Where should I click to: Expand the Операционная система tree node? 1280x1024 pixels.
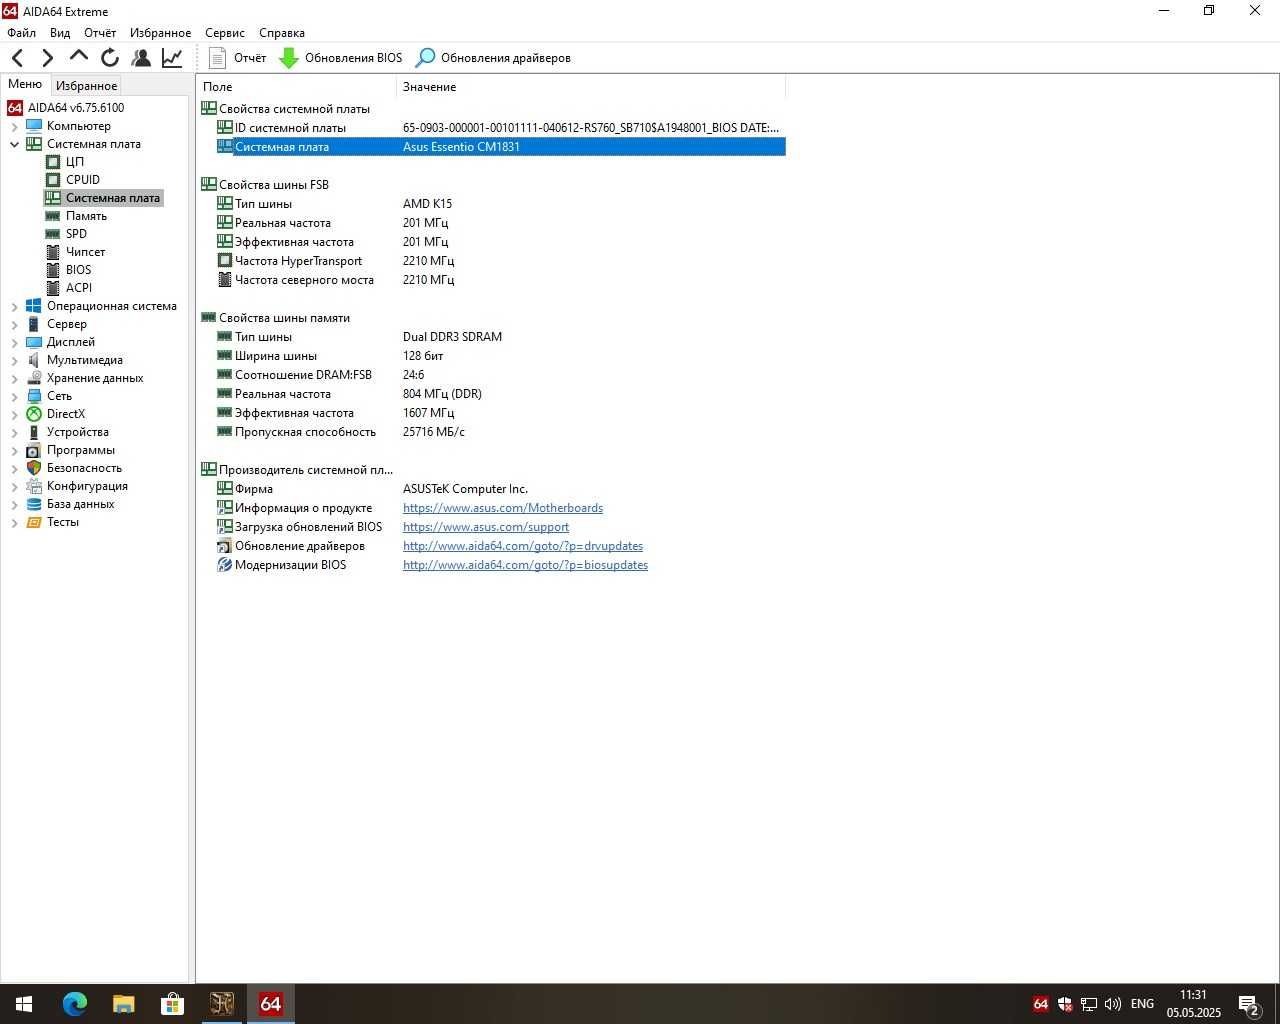coord(15,307)
